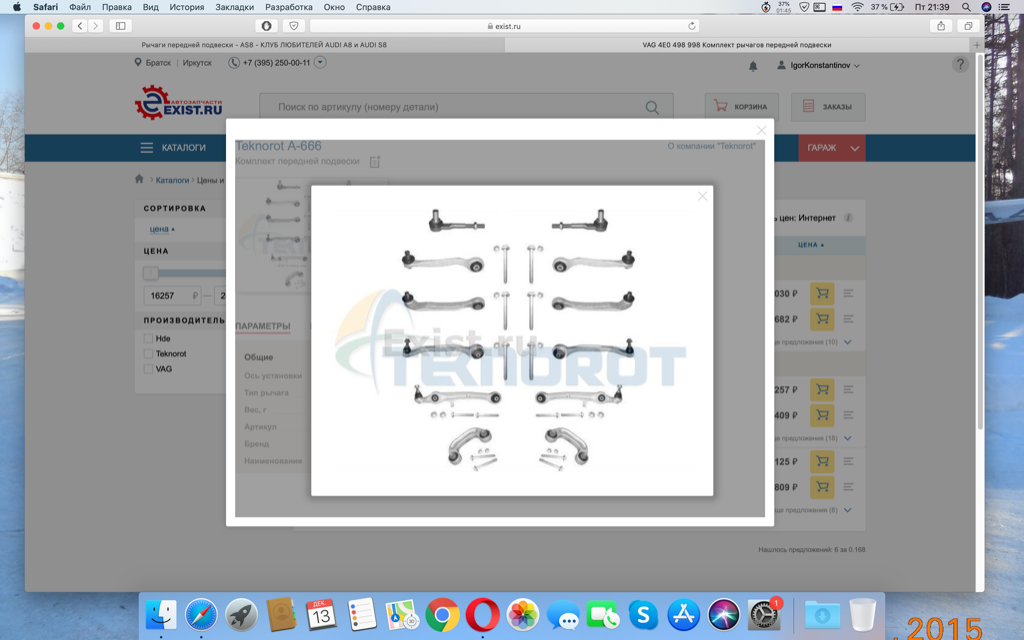Add the 030 ₽ offer to cart
Image resolution: width=1024 pixels, height=640 pixels.
(x=822, y=294)
